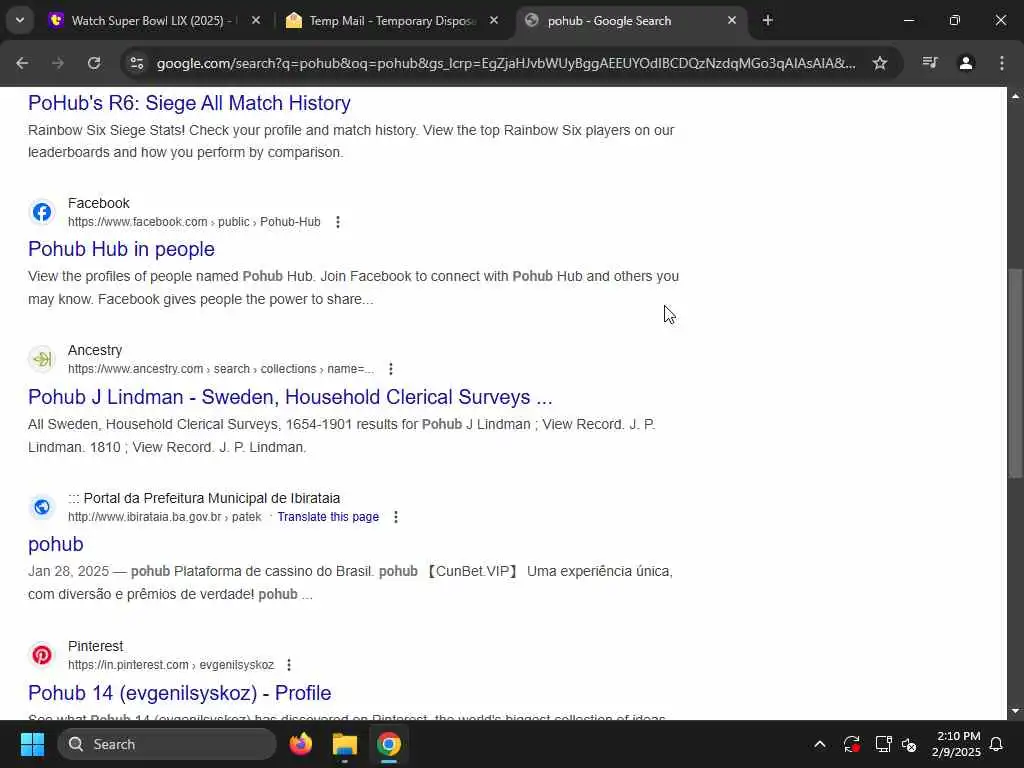This screenshot has width=1024, height=768.
Task: Open more options for Ibirataia result
Action: [x=396, y=517]
